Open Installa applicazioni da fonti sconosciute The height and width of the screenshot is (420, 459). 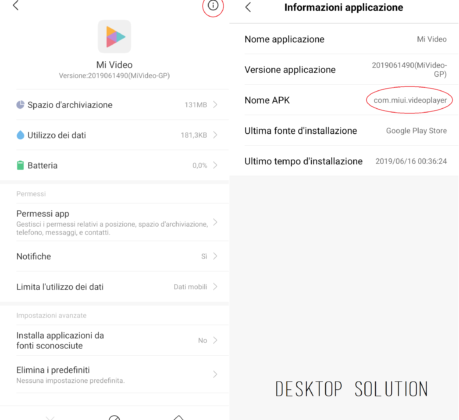(117, 340)
